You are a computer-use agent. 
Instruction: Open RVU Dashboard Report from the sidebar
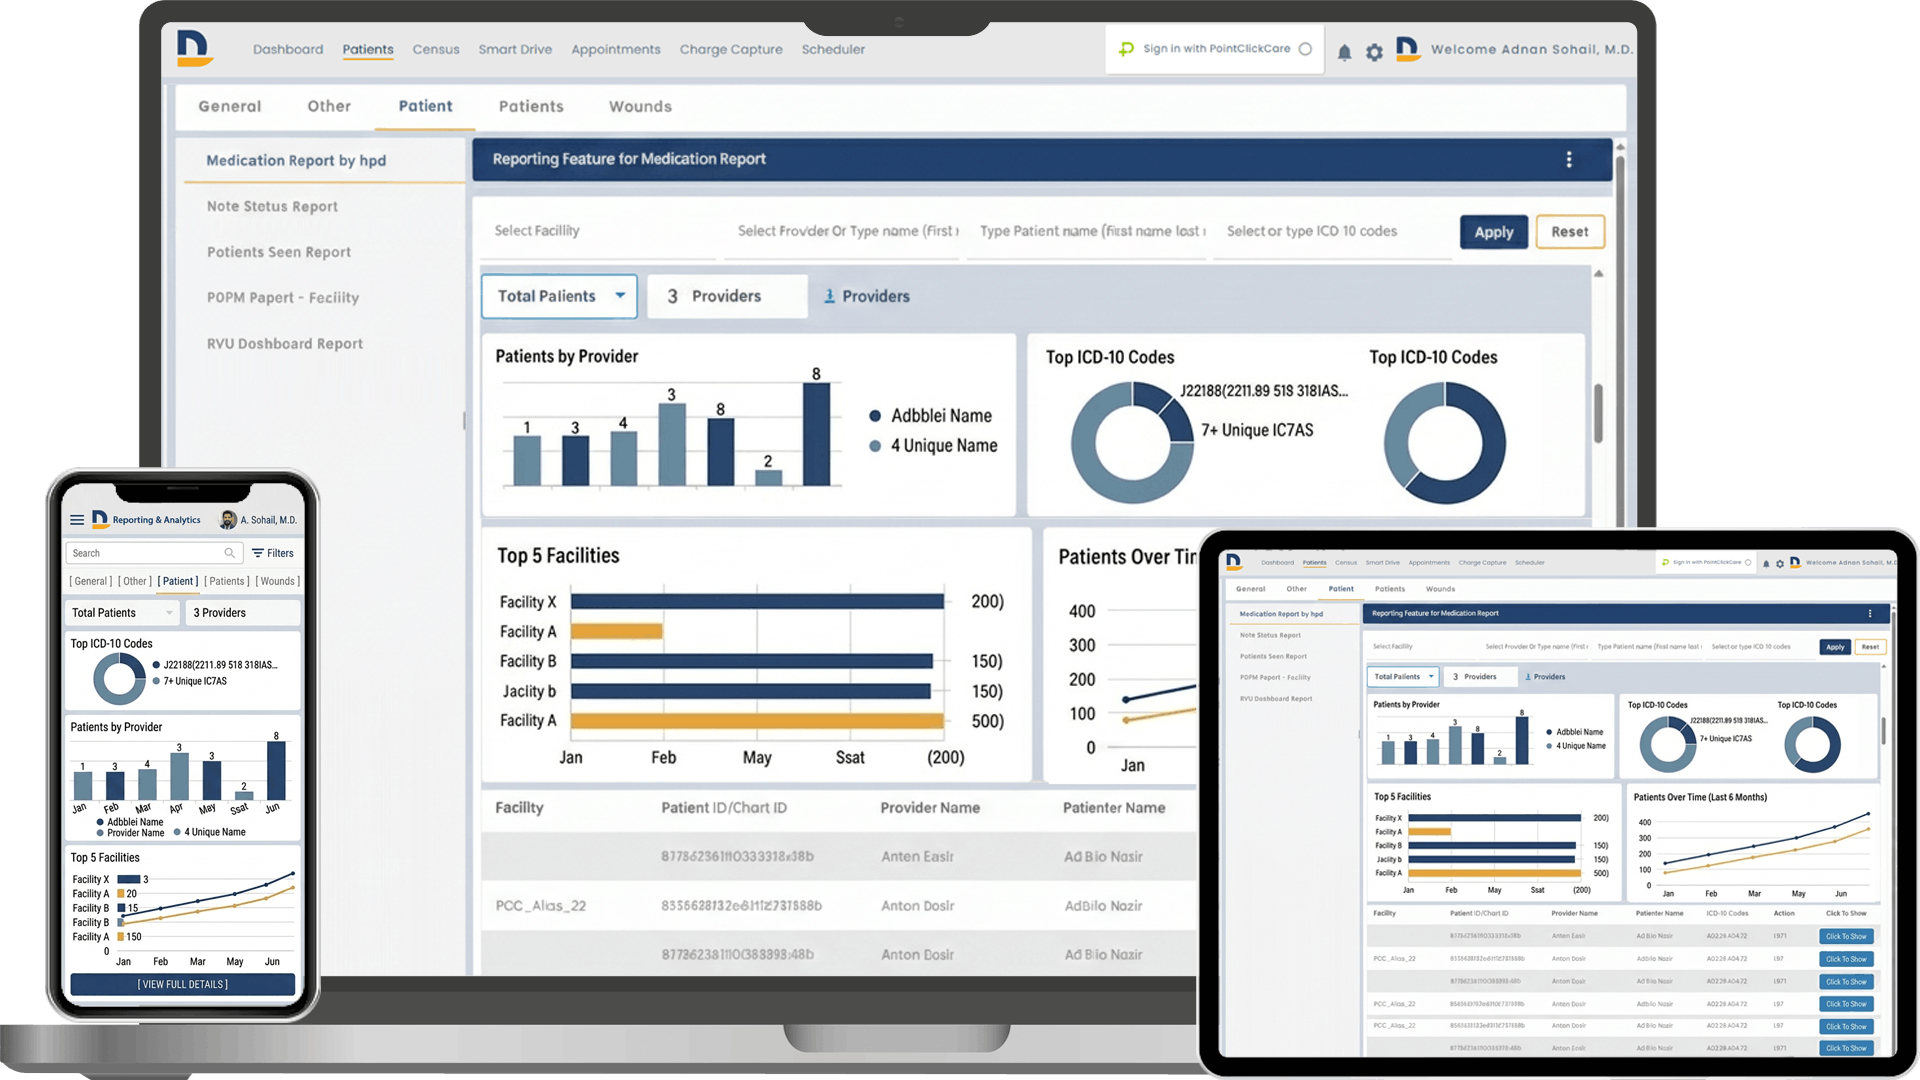(x=285, y=343)
